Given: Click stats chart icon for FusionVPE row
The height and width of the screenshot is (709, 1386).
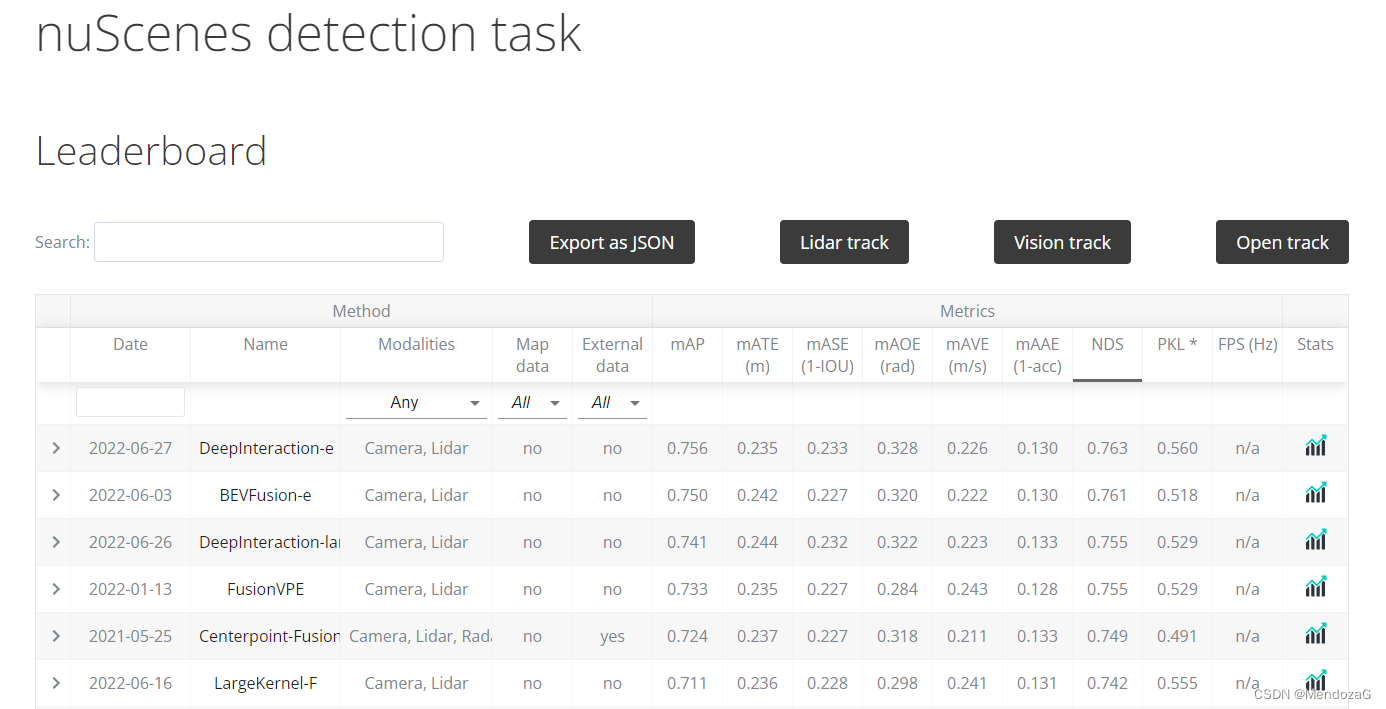Looking at the screenshot, I should [x=1315, y=588].
